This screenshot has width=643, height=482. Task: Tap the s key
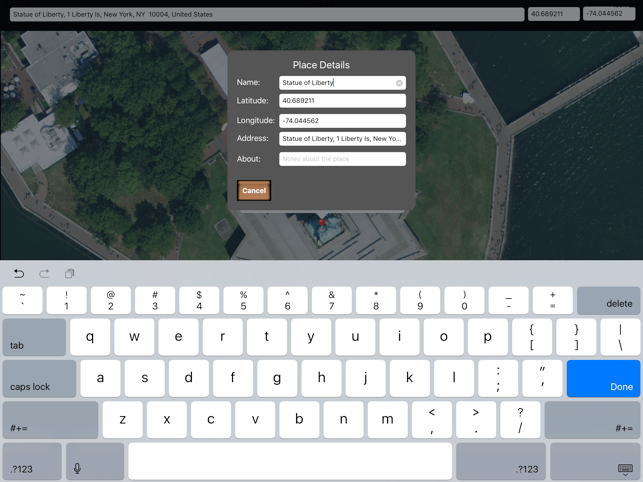145,379
